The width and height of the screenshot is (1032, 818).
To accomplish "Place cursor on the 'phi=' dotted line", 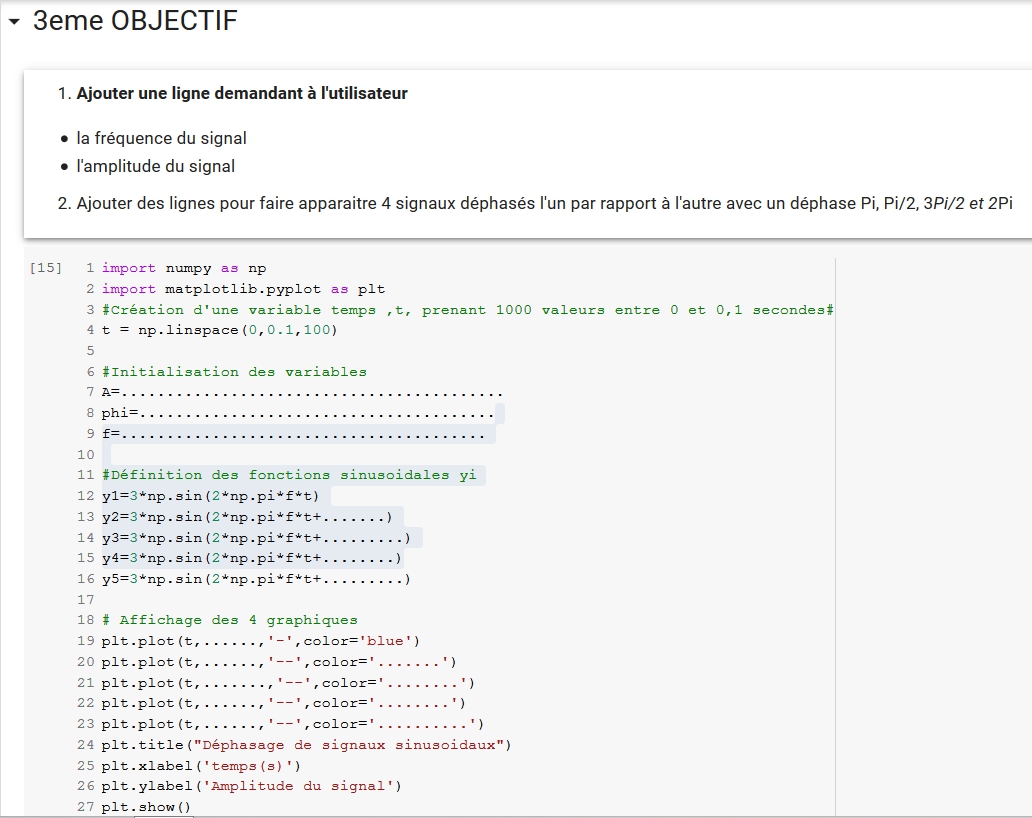I will tap(298, 413).
